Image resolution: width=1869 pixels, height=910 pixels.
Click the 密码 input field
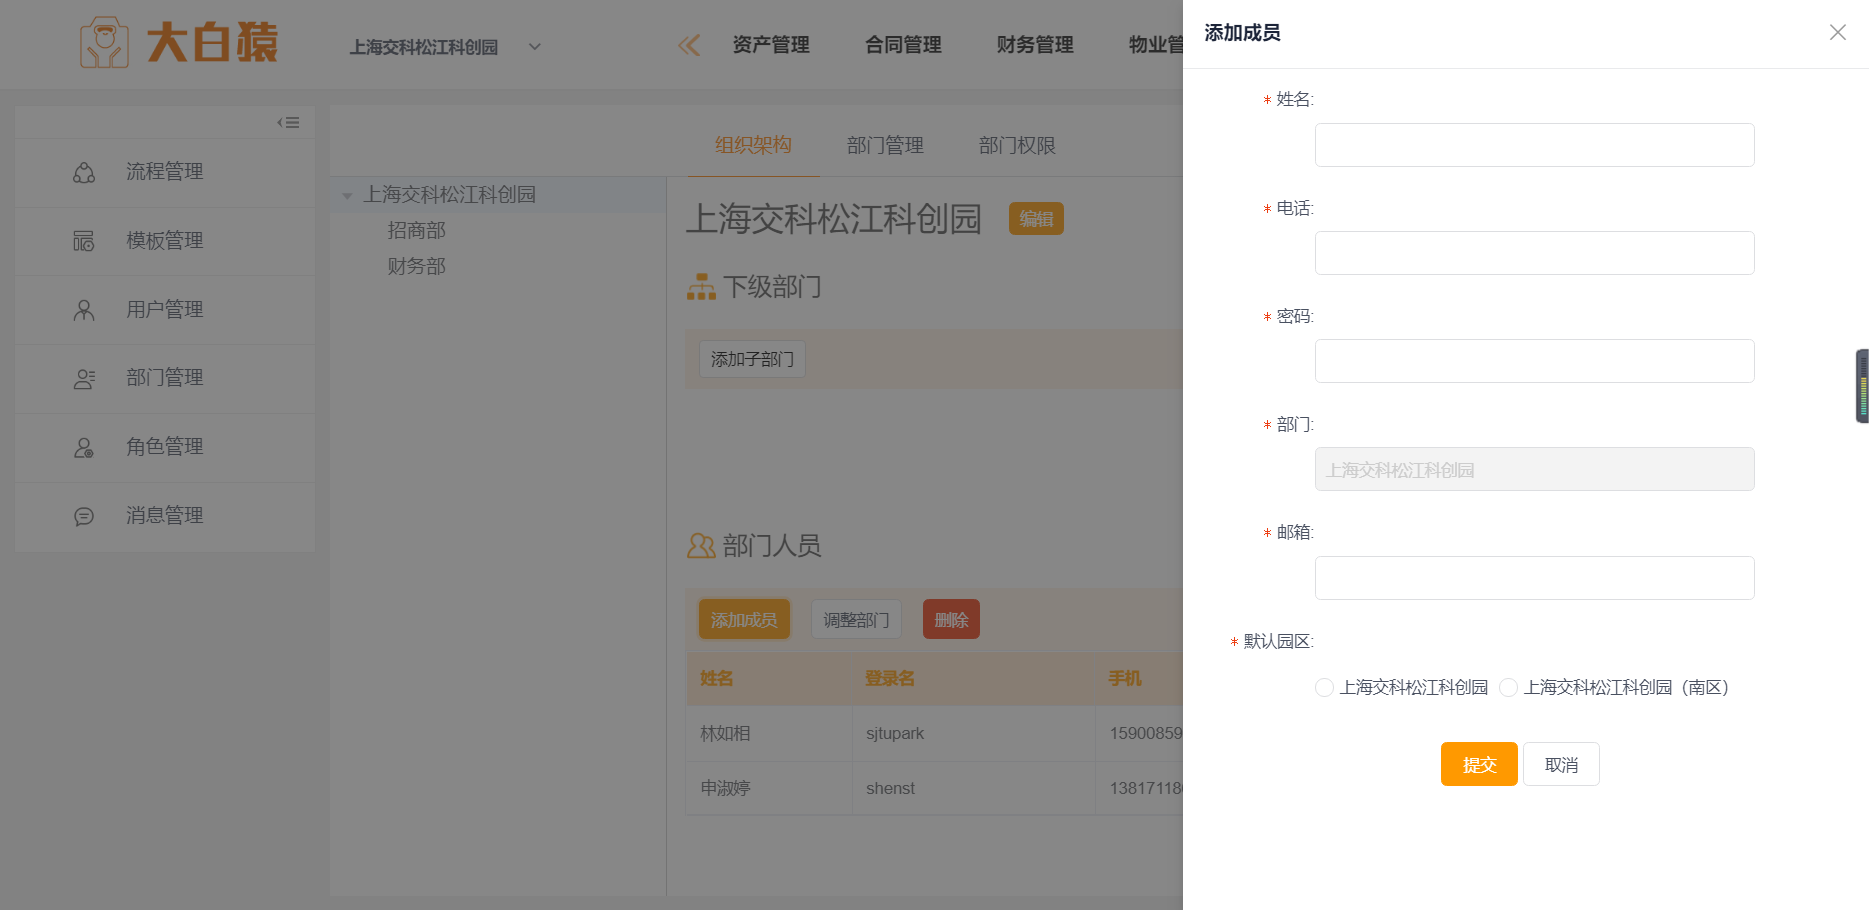coord(1534,361)
